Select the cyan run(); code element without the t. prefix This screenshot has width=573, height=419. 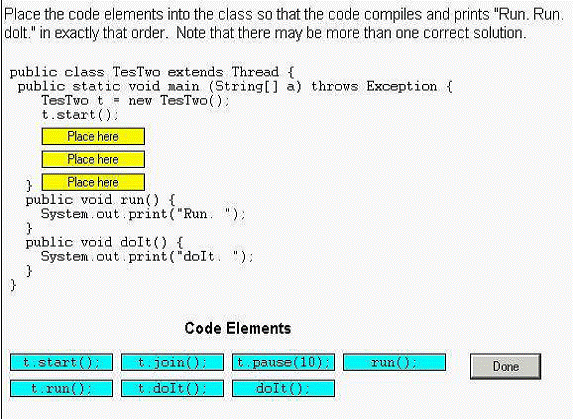point(394,362)
